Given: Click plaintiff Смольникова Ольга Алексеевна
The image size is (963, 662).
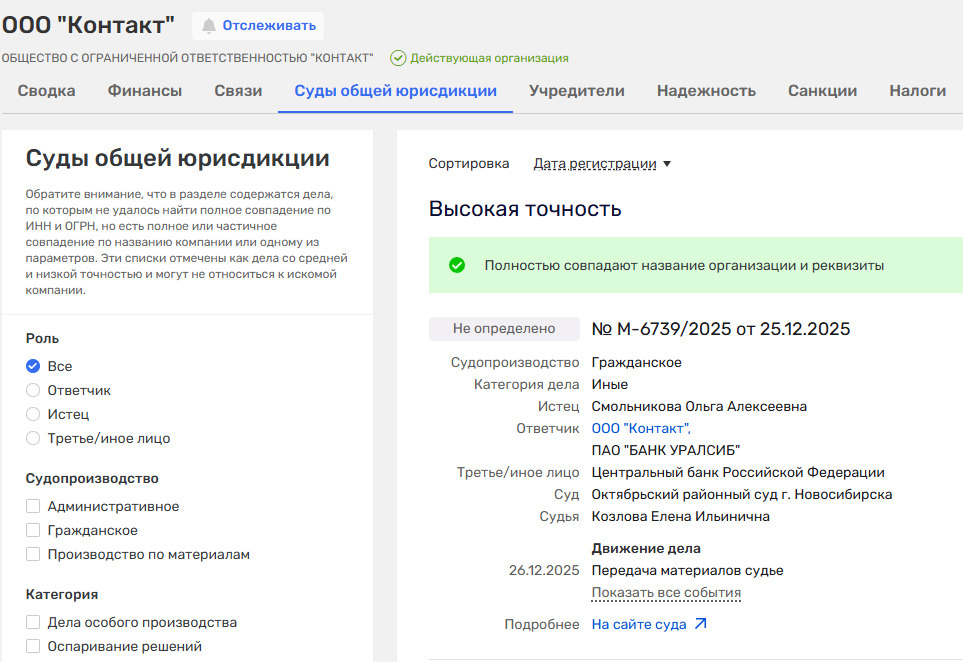Looking at the screenshot, I should (699, 406).
